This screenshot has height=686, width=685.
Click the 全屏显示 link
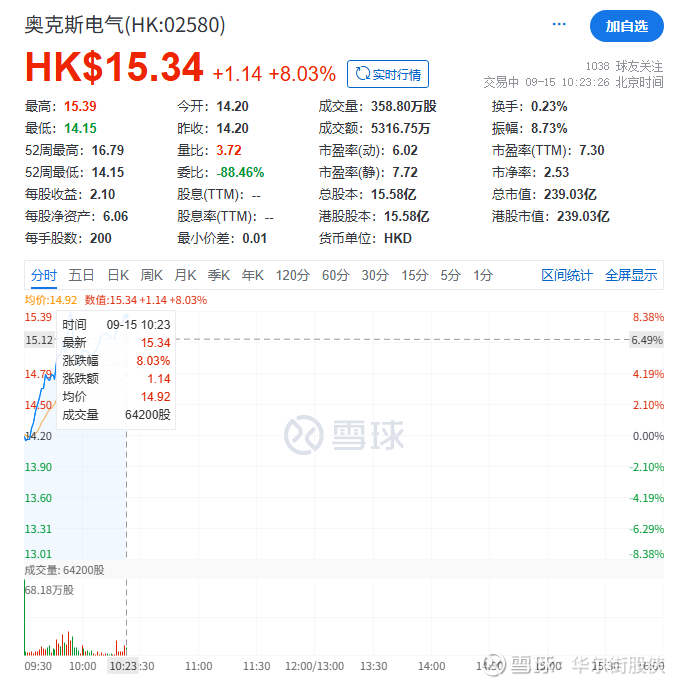[x=631, y=275]
